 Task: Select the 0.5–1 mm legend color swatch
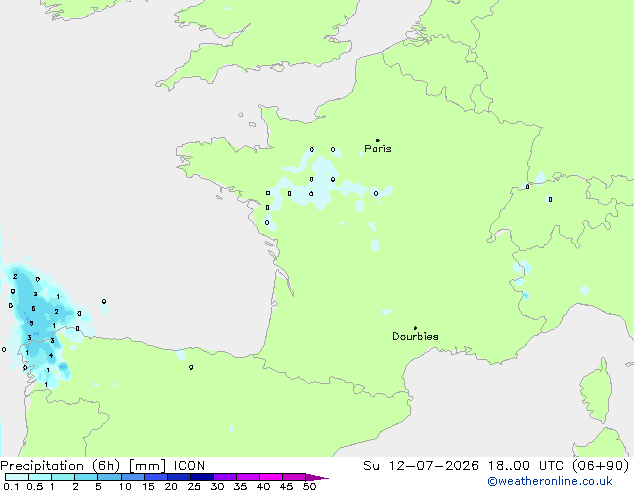pos(40,477)
